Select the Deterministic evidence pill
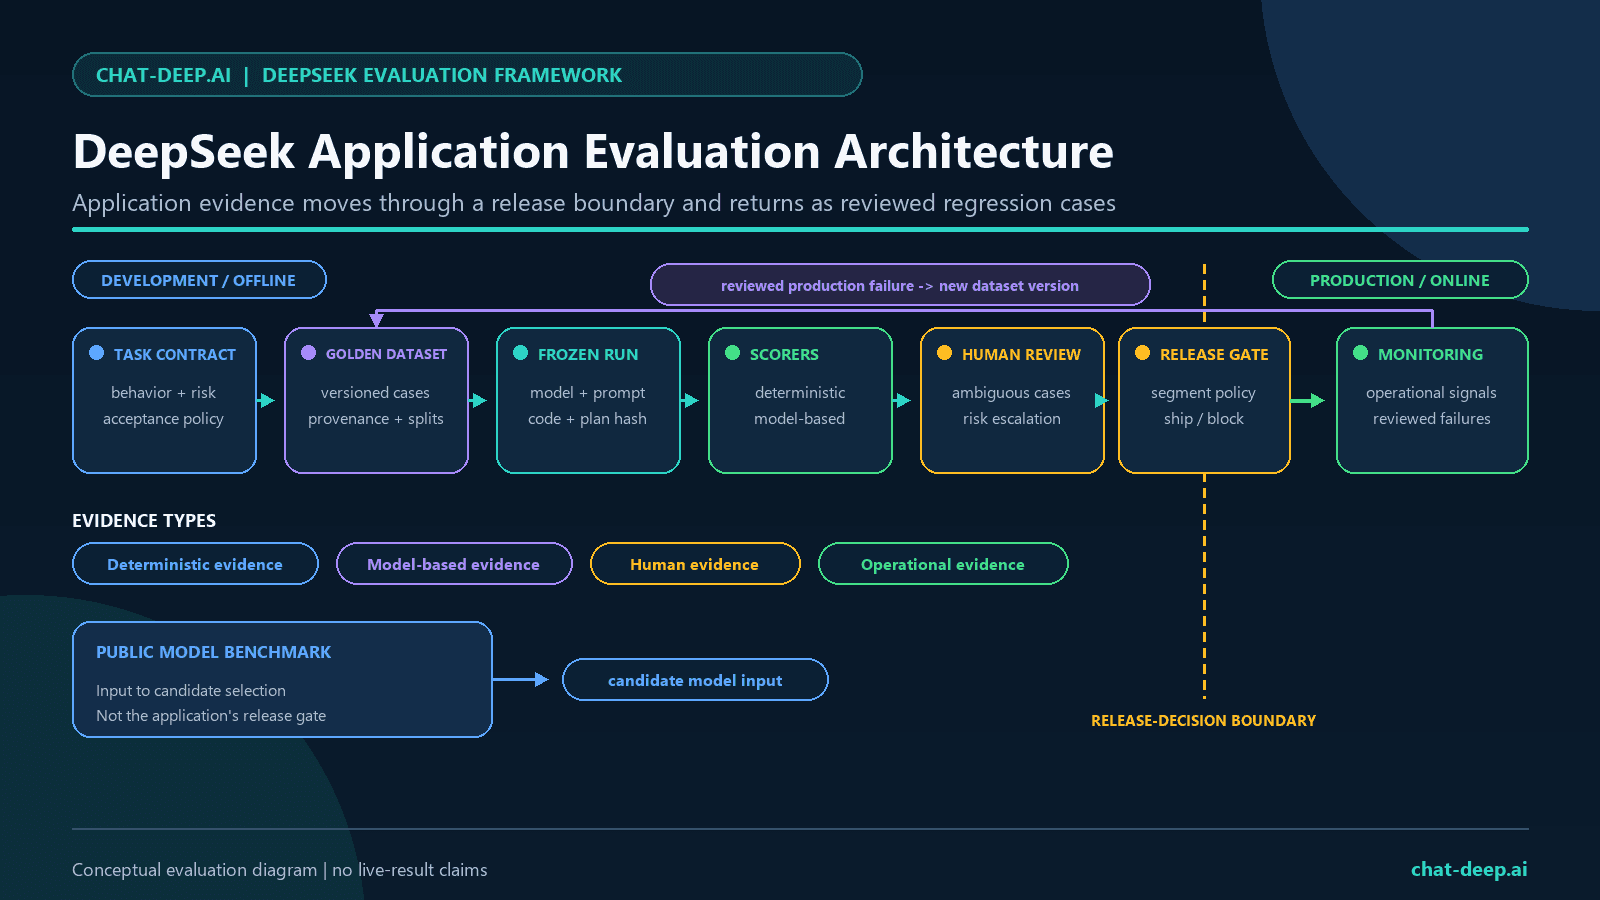Viewport: 1600px width, 900px height. coord(195,564)
